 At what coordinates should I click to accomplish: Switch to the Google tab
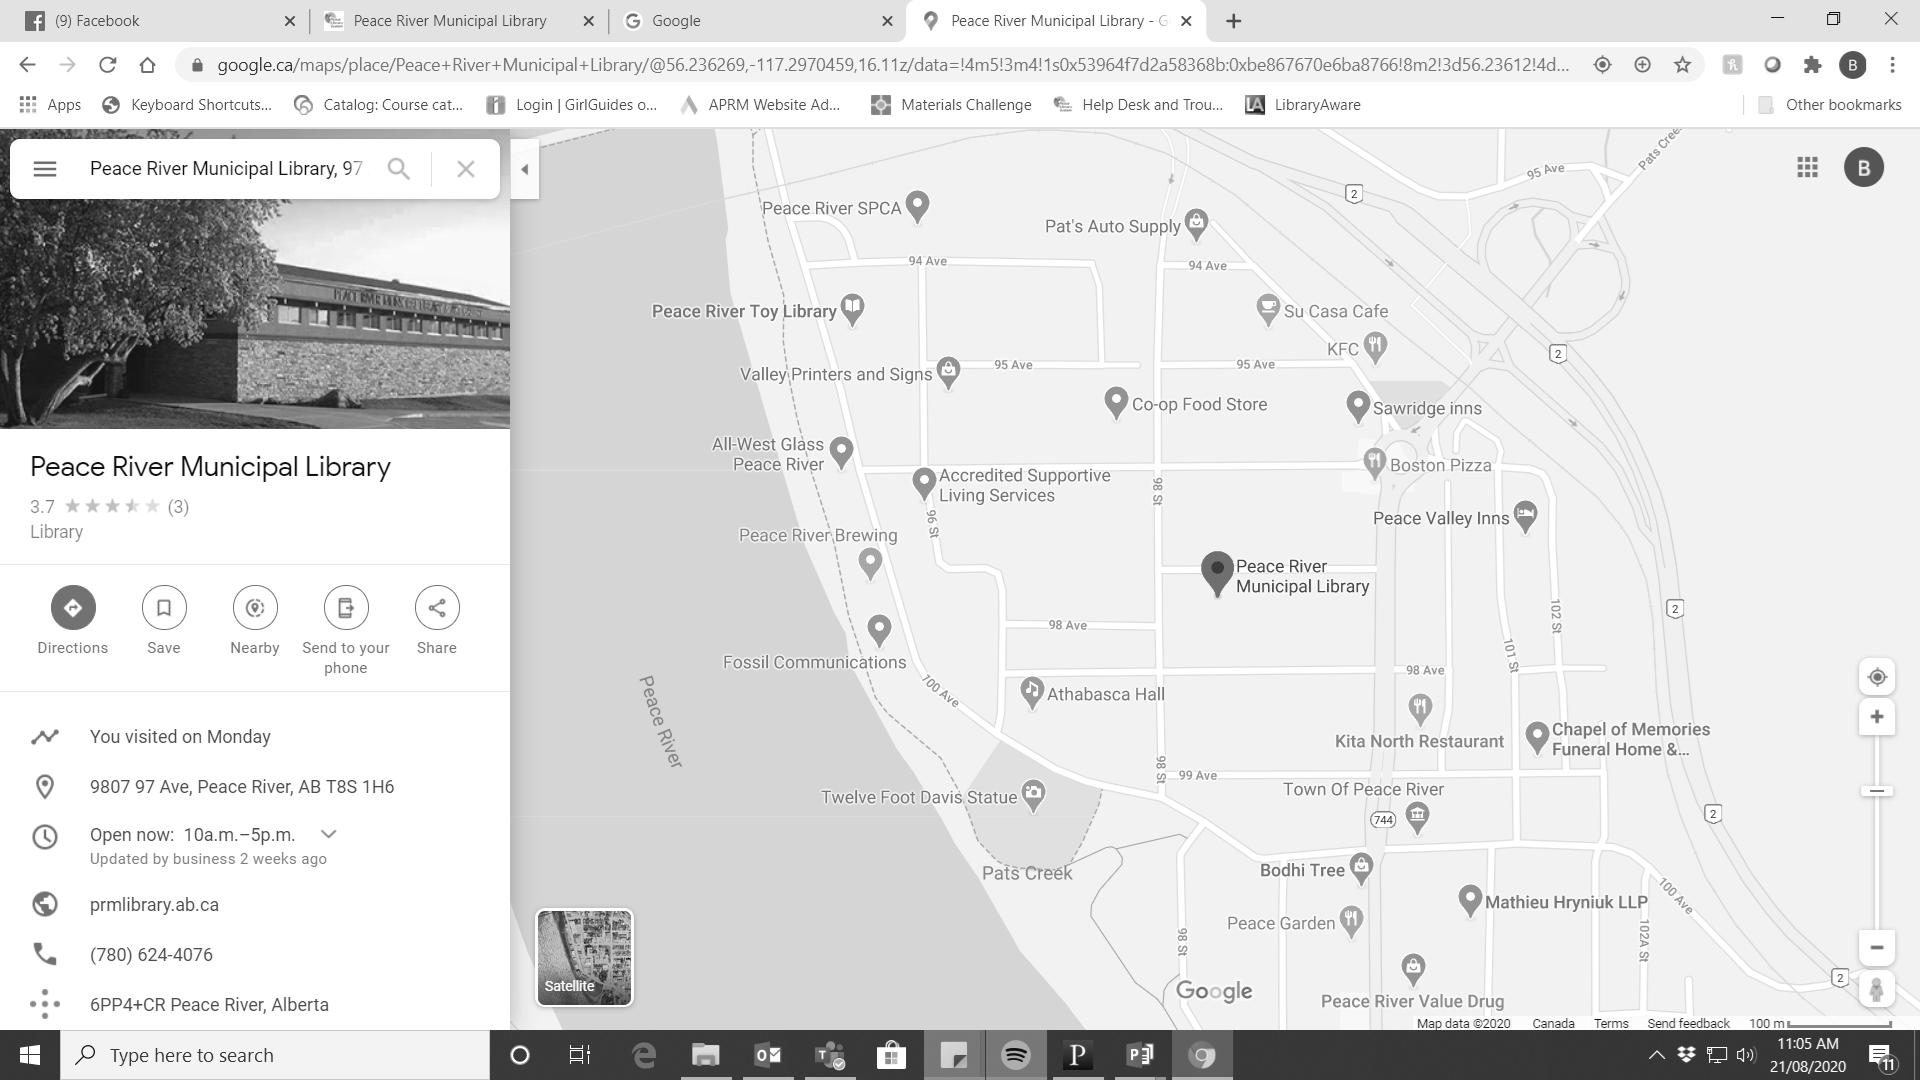click(x=750, y=21)
